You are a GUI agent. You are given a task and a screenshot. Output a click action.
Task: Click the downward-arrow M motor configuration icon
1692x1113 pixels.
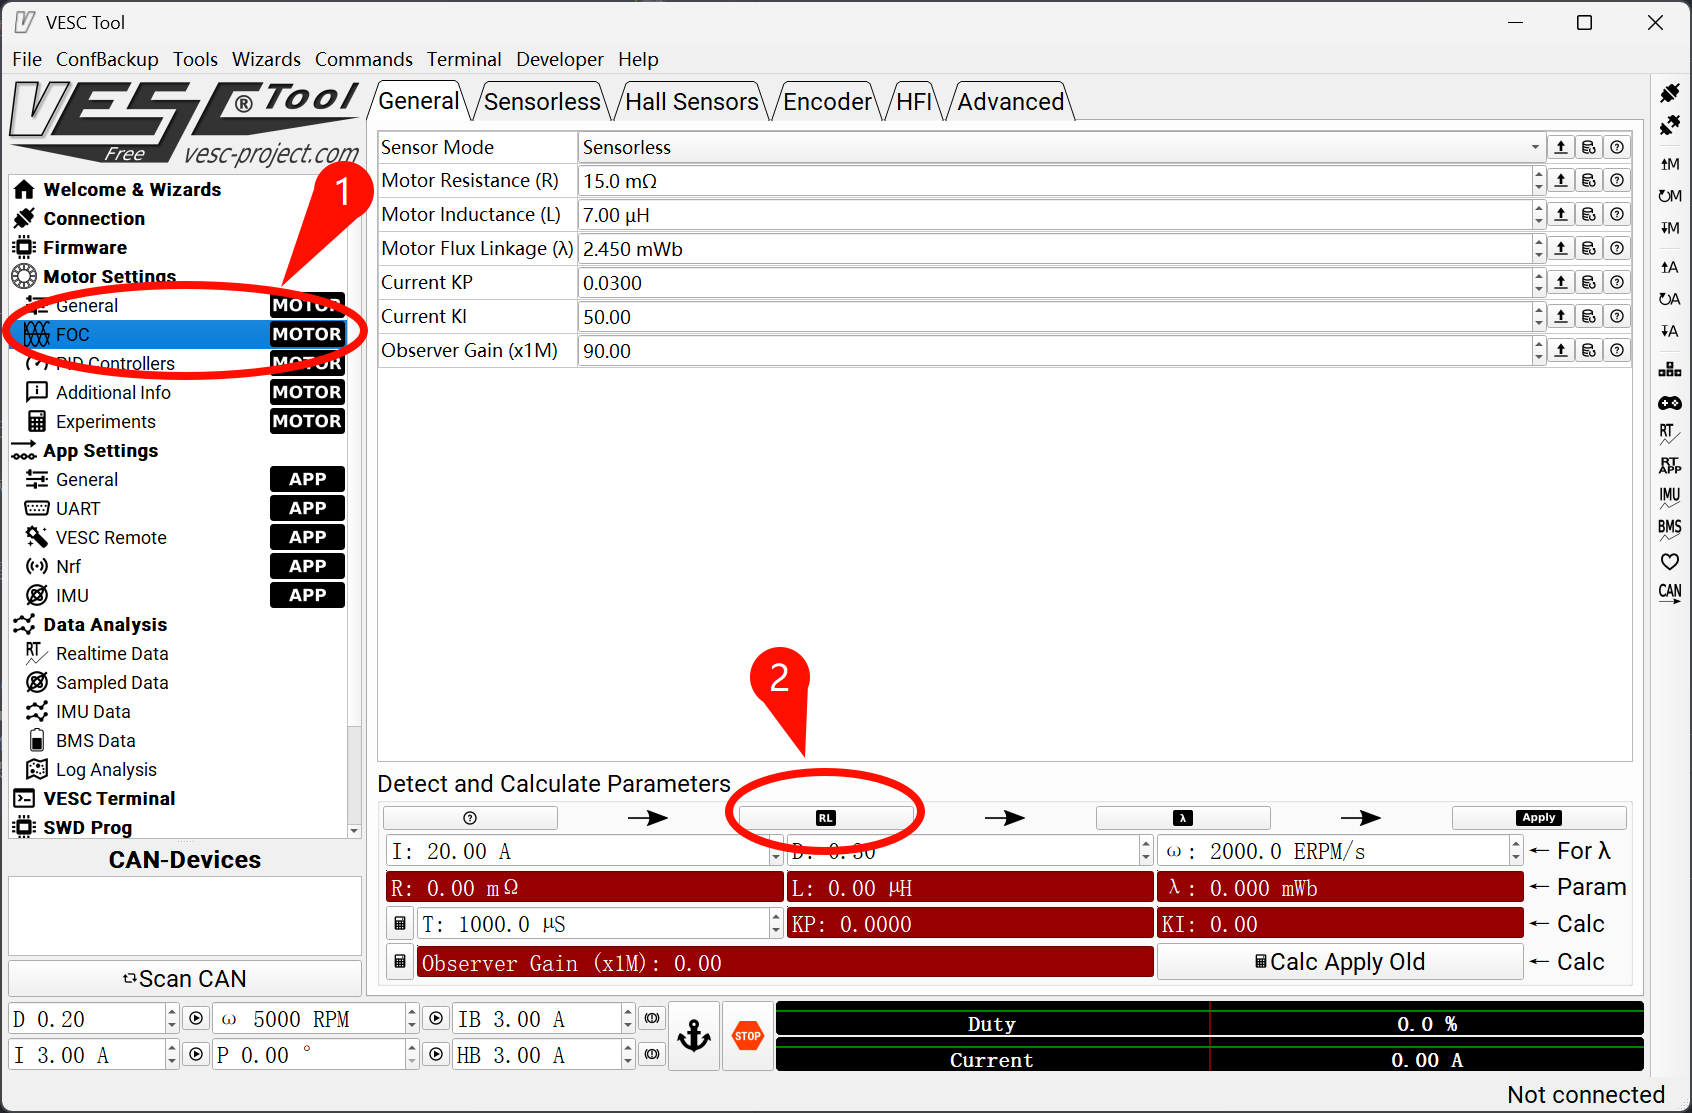[1669, 228]
